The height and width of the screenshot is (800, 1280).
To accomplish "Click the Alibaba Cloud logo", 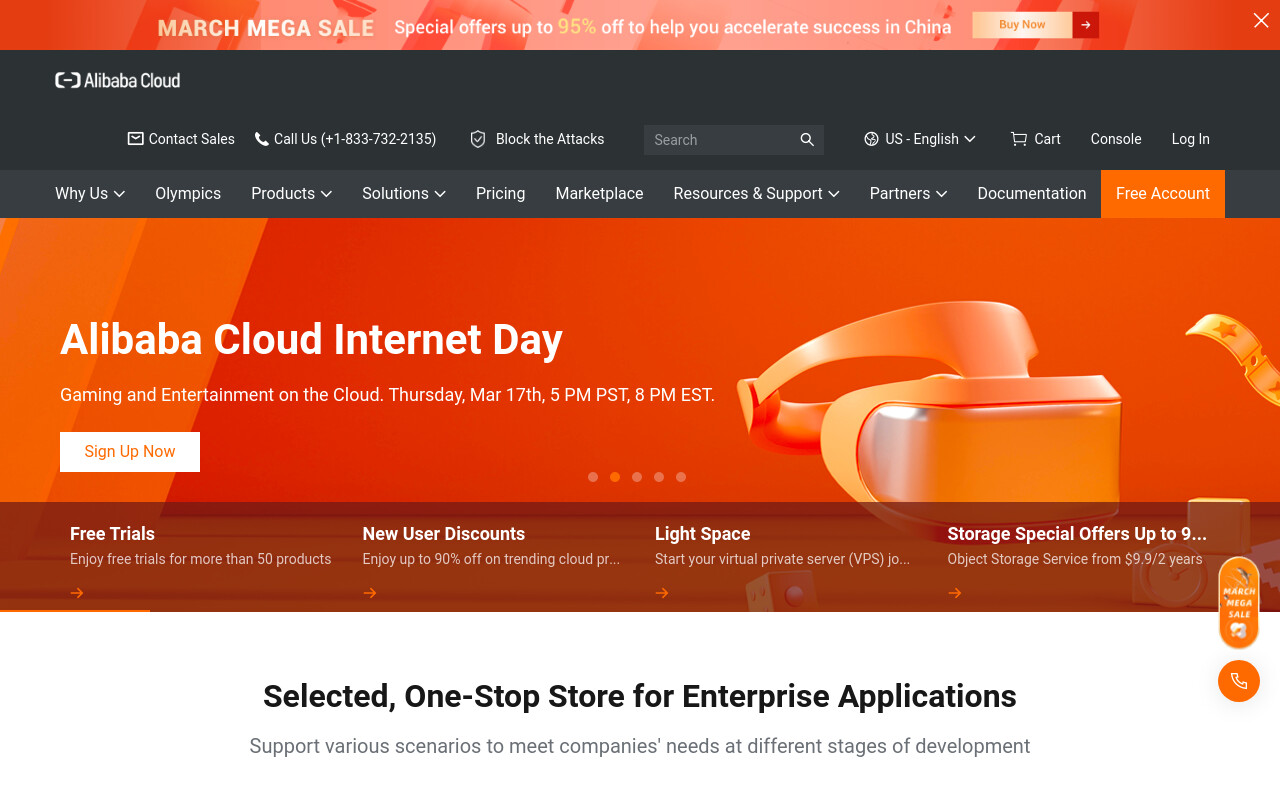I will point(118,80).
